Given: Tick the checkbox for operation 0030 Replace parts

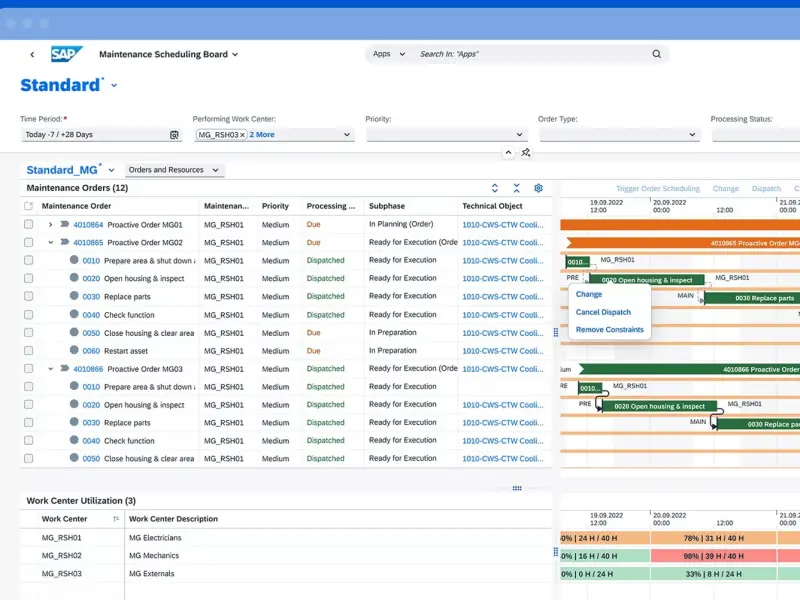Looking at the screenshot, I should click(x=29, y=296).
